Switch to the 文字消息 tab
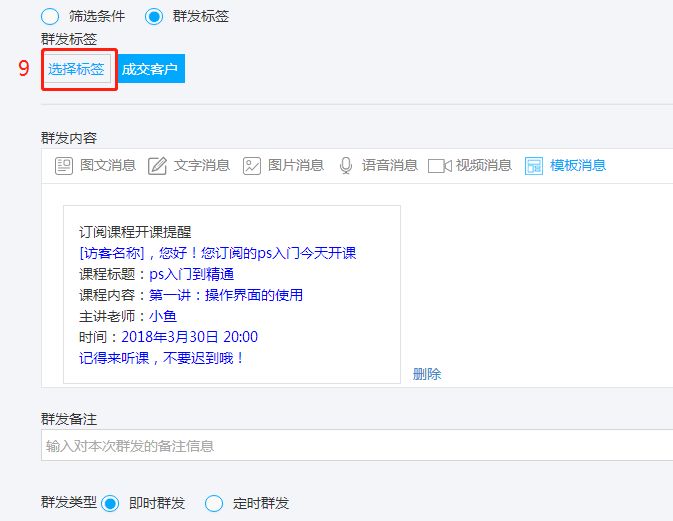Viewport: 673px width, 521px height. point(202,165)
